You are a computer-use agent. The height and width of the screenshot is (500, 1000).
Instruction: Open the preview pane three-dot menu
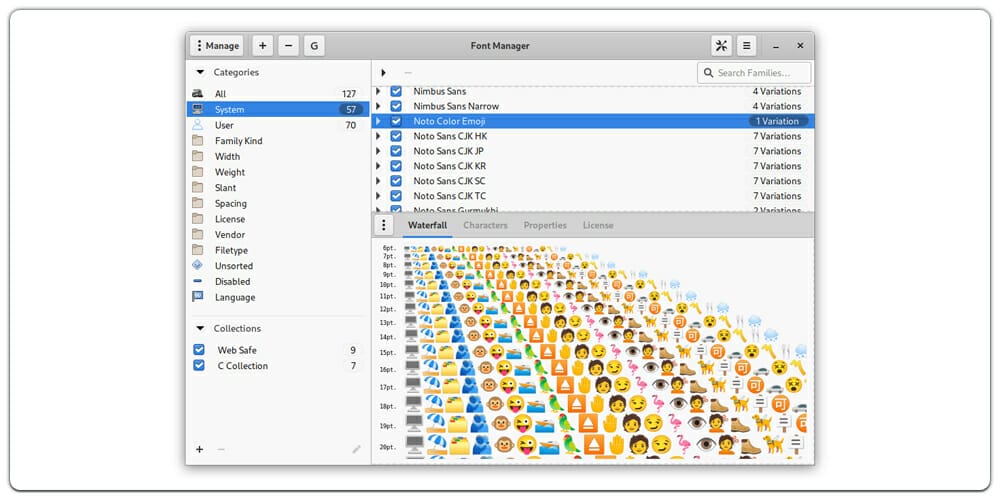(383, 225)
